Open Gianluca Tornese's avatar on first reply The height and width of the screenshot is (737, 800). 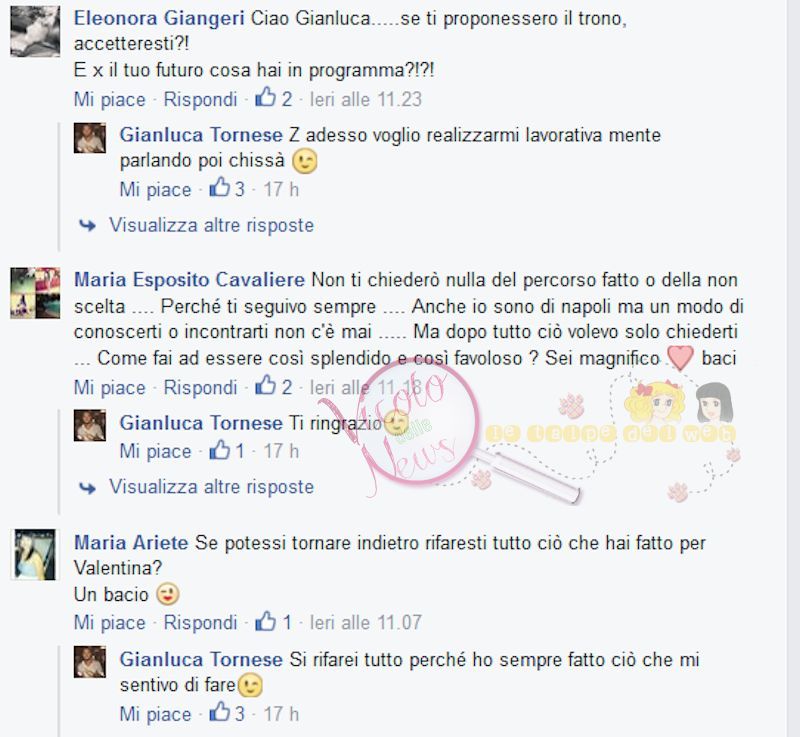pos(90,138)
